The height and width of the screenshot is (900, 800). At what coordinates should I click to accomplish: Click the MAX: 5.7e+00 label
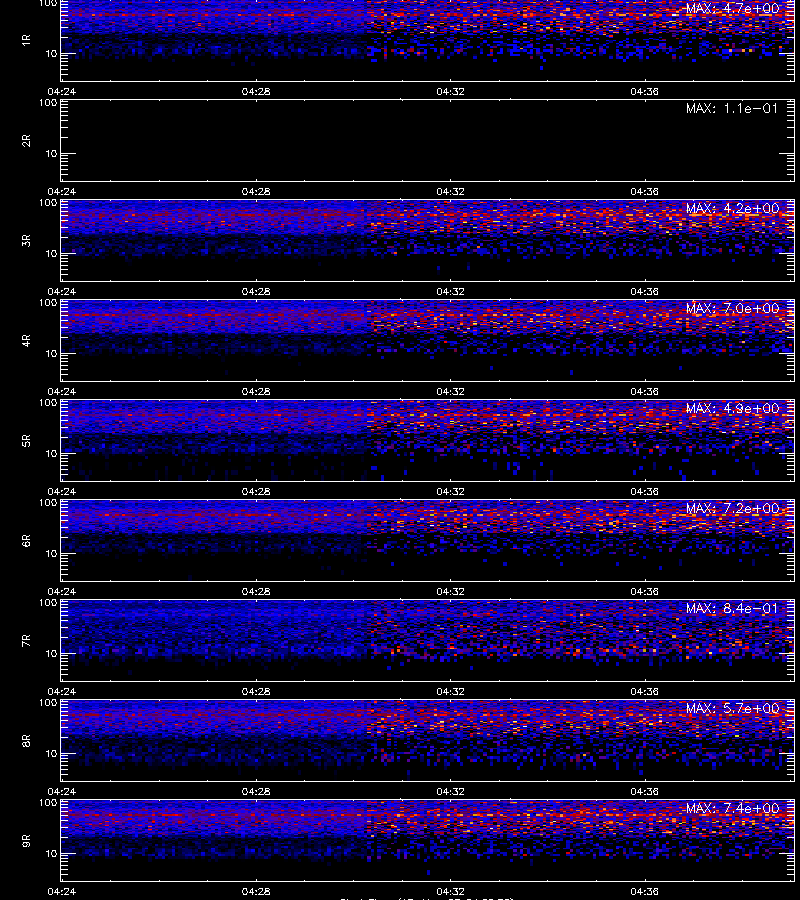732,708
